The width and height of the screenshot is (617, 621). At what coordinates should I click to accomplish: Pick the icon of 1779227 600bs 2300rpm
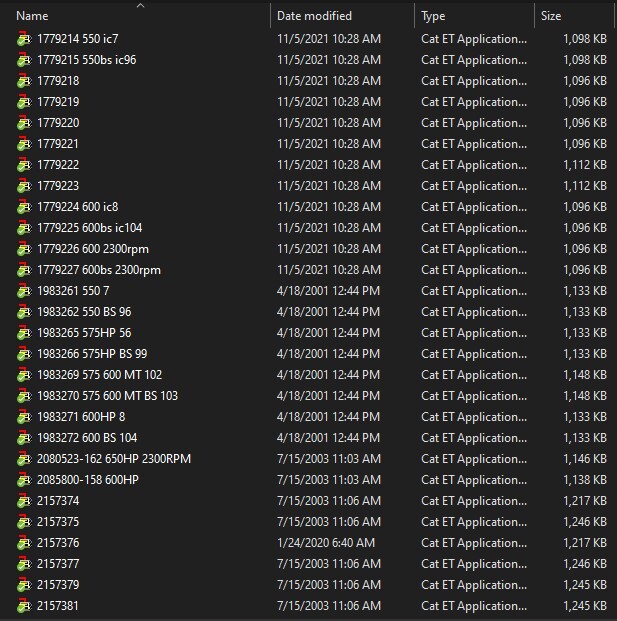[24, 270]
